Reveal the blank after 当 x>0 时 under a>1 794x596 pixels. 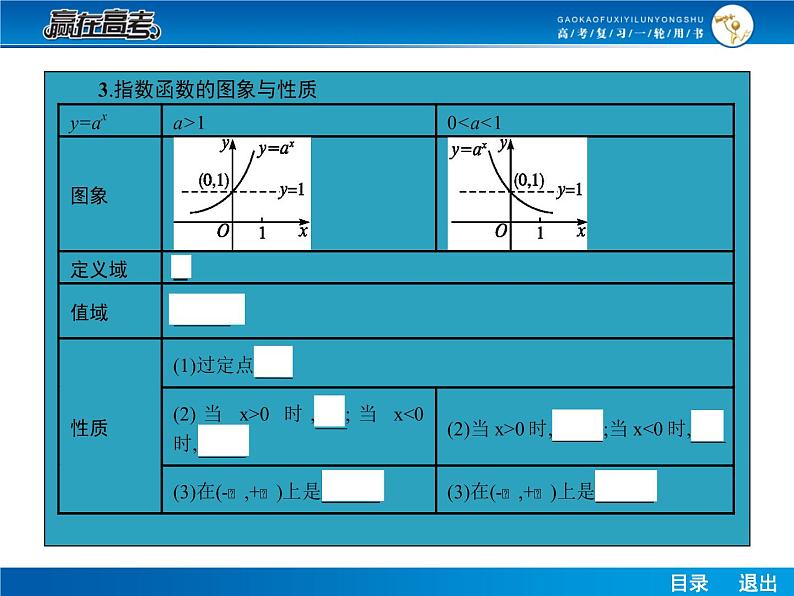pyautogui.click(x=330, y=412)
